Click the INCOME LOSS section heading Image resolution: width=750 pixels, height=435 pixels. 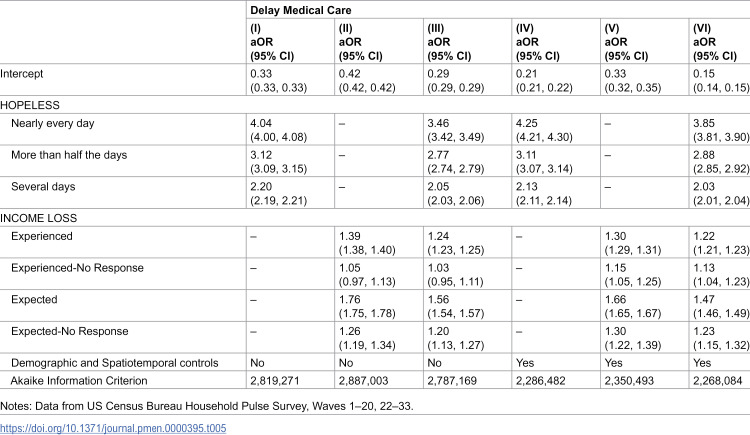(x=38, y=218)
